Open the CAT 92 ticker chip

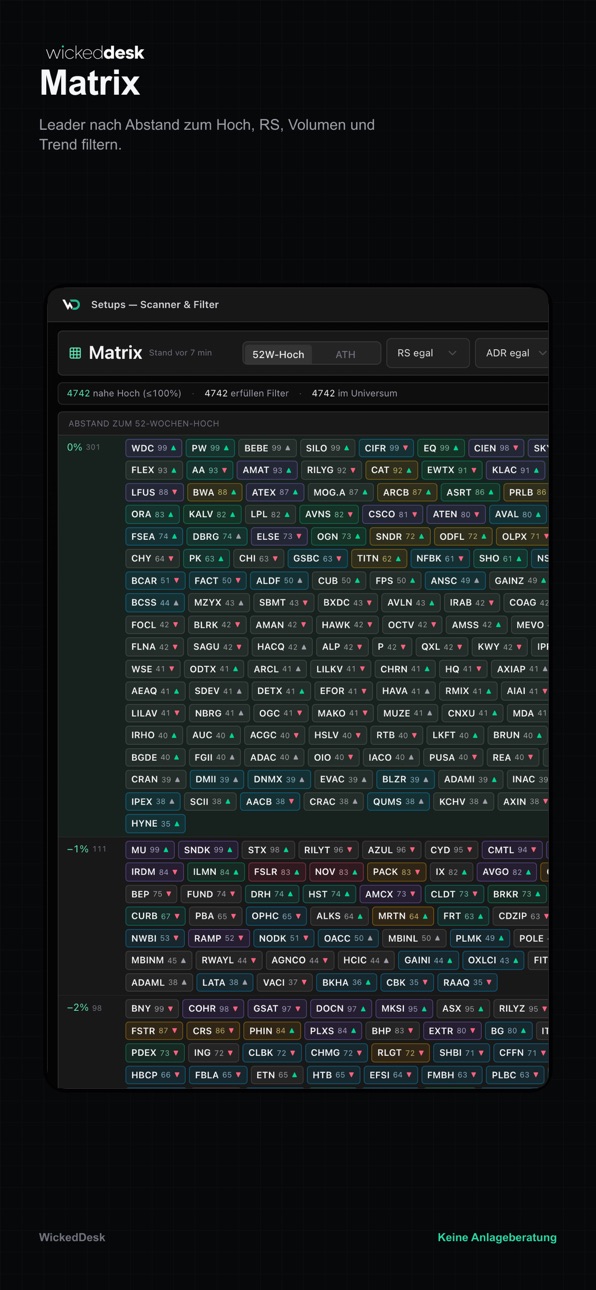[x=391, y=470]
